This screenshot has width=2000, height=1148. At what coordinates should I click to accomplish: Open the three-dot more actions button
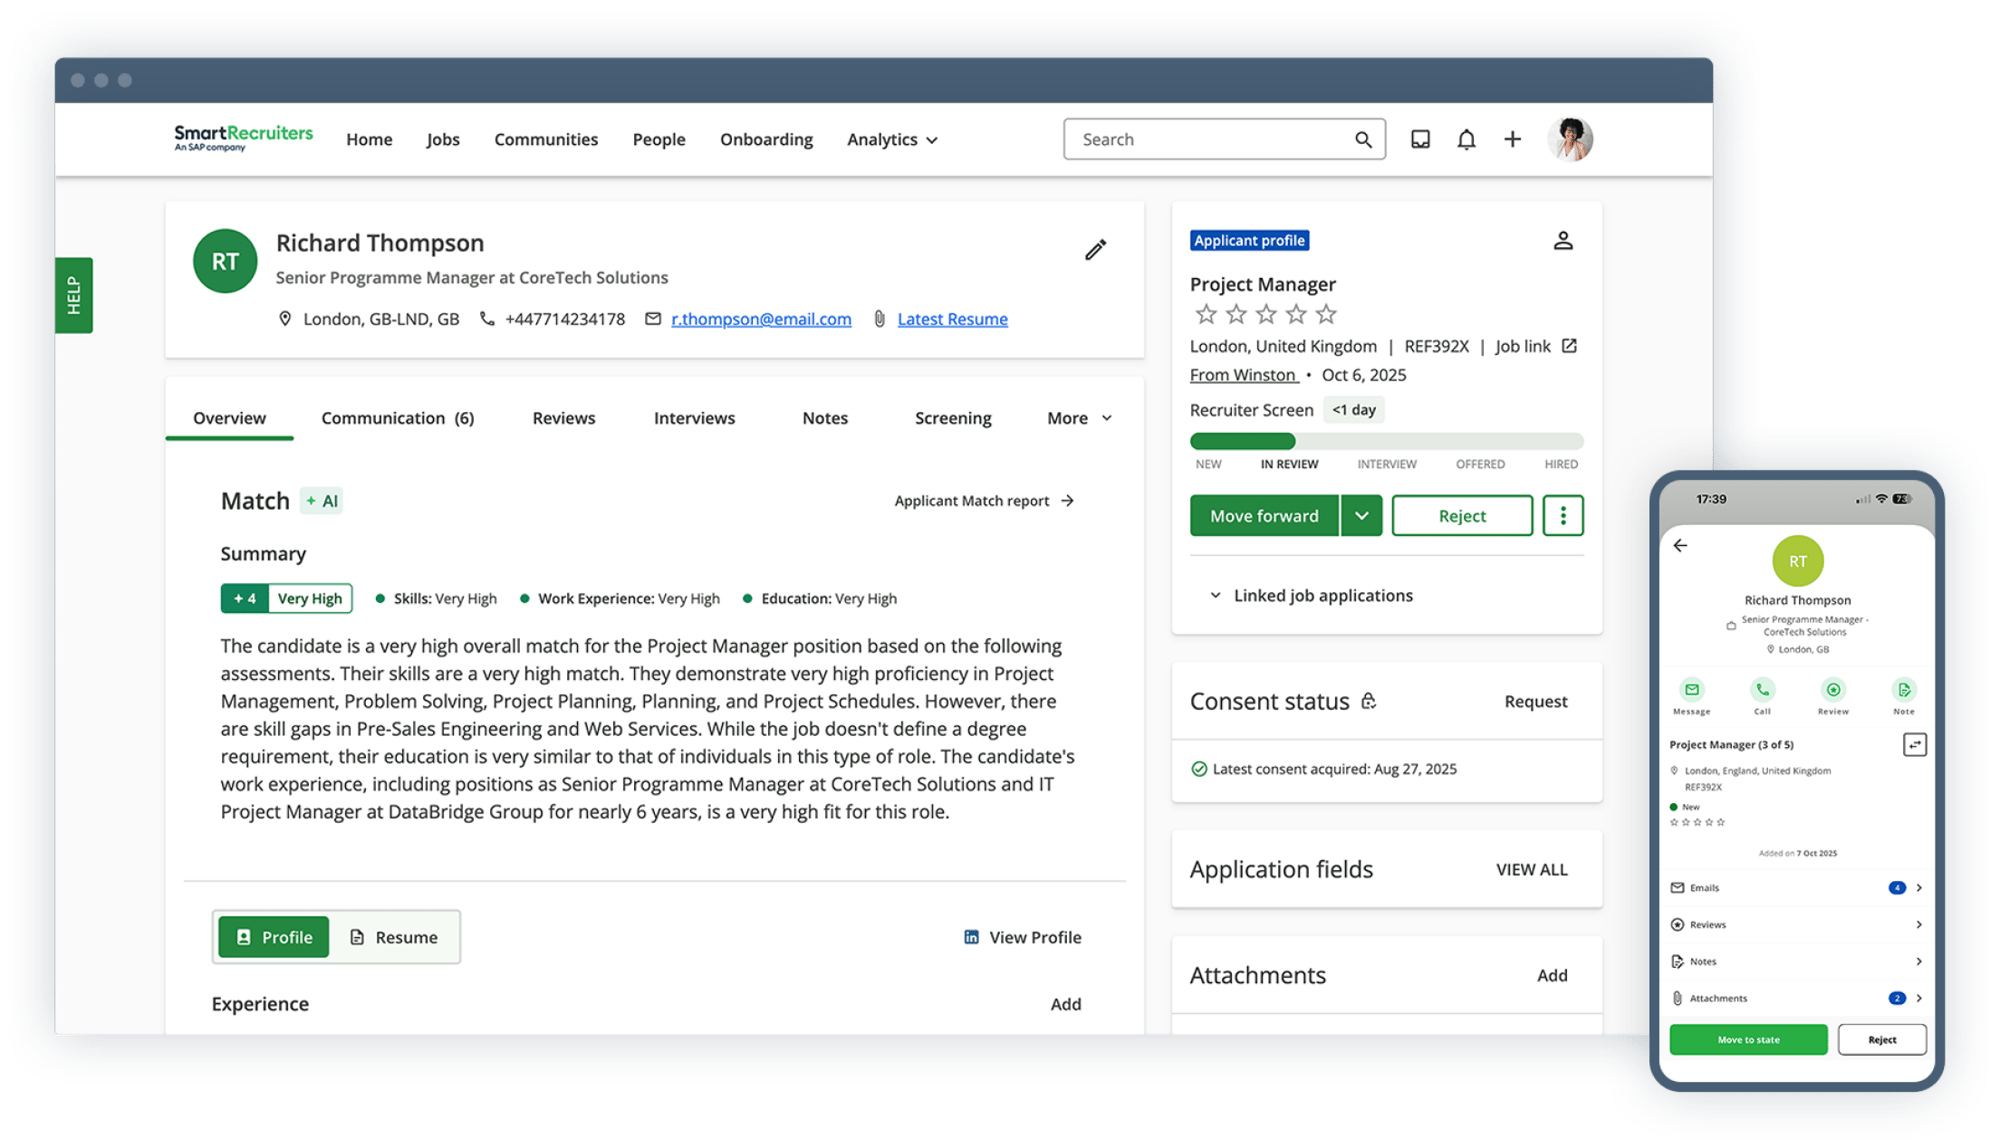click(x=1563, y=515)
